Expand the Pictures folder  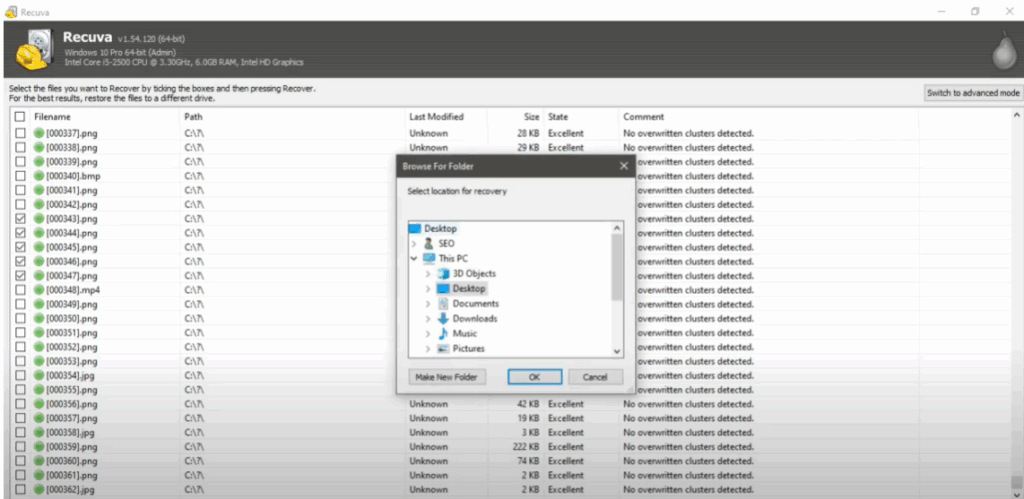(x=428, y=349)
